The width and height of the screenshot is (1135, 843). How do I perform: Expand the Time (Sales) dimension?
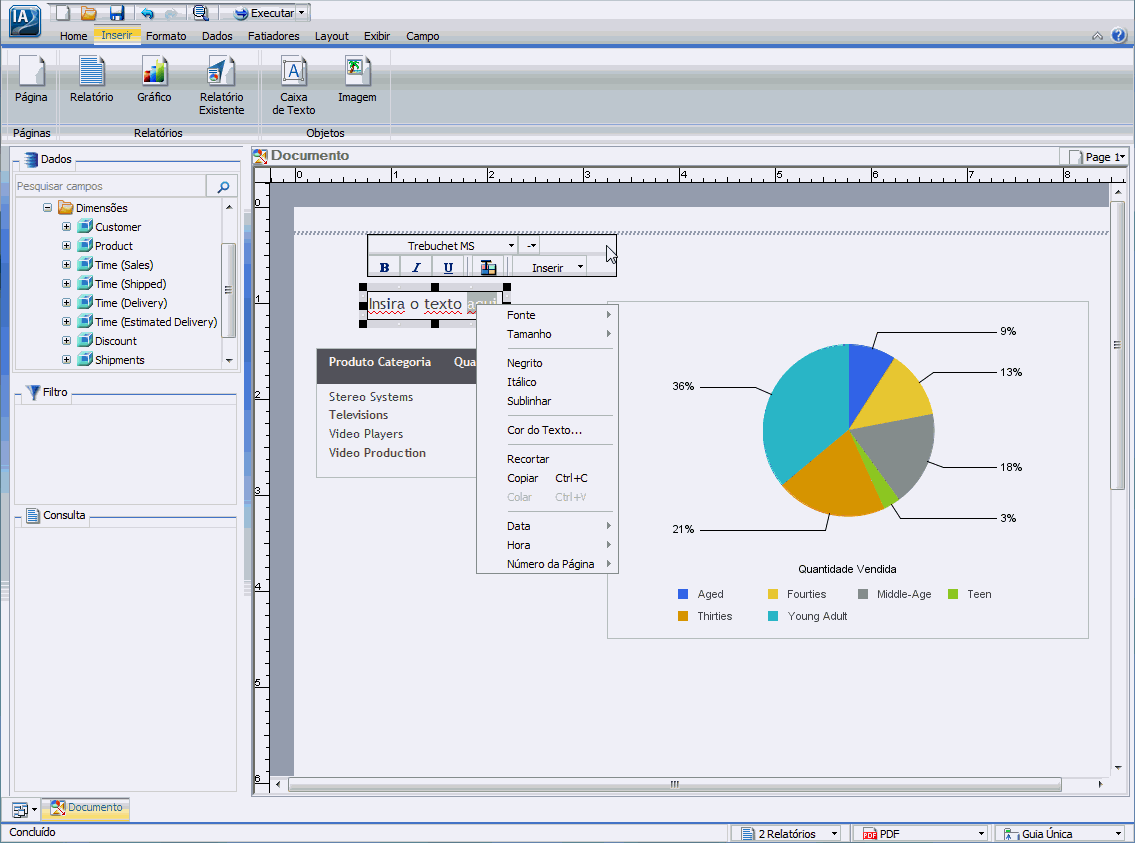pos(67,264)
